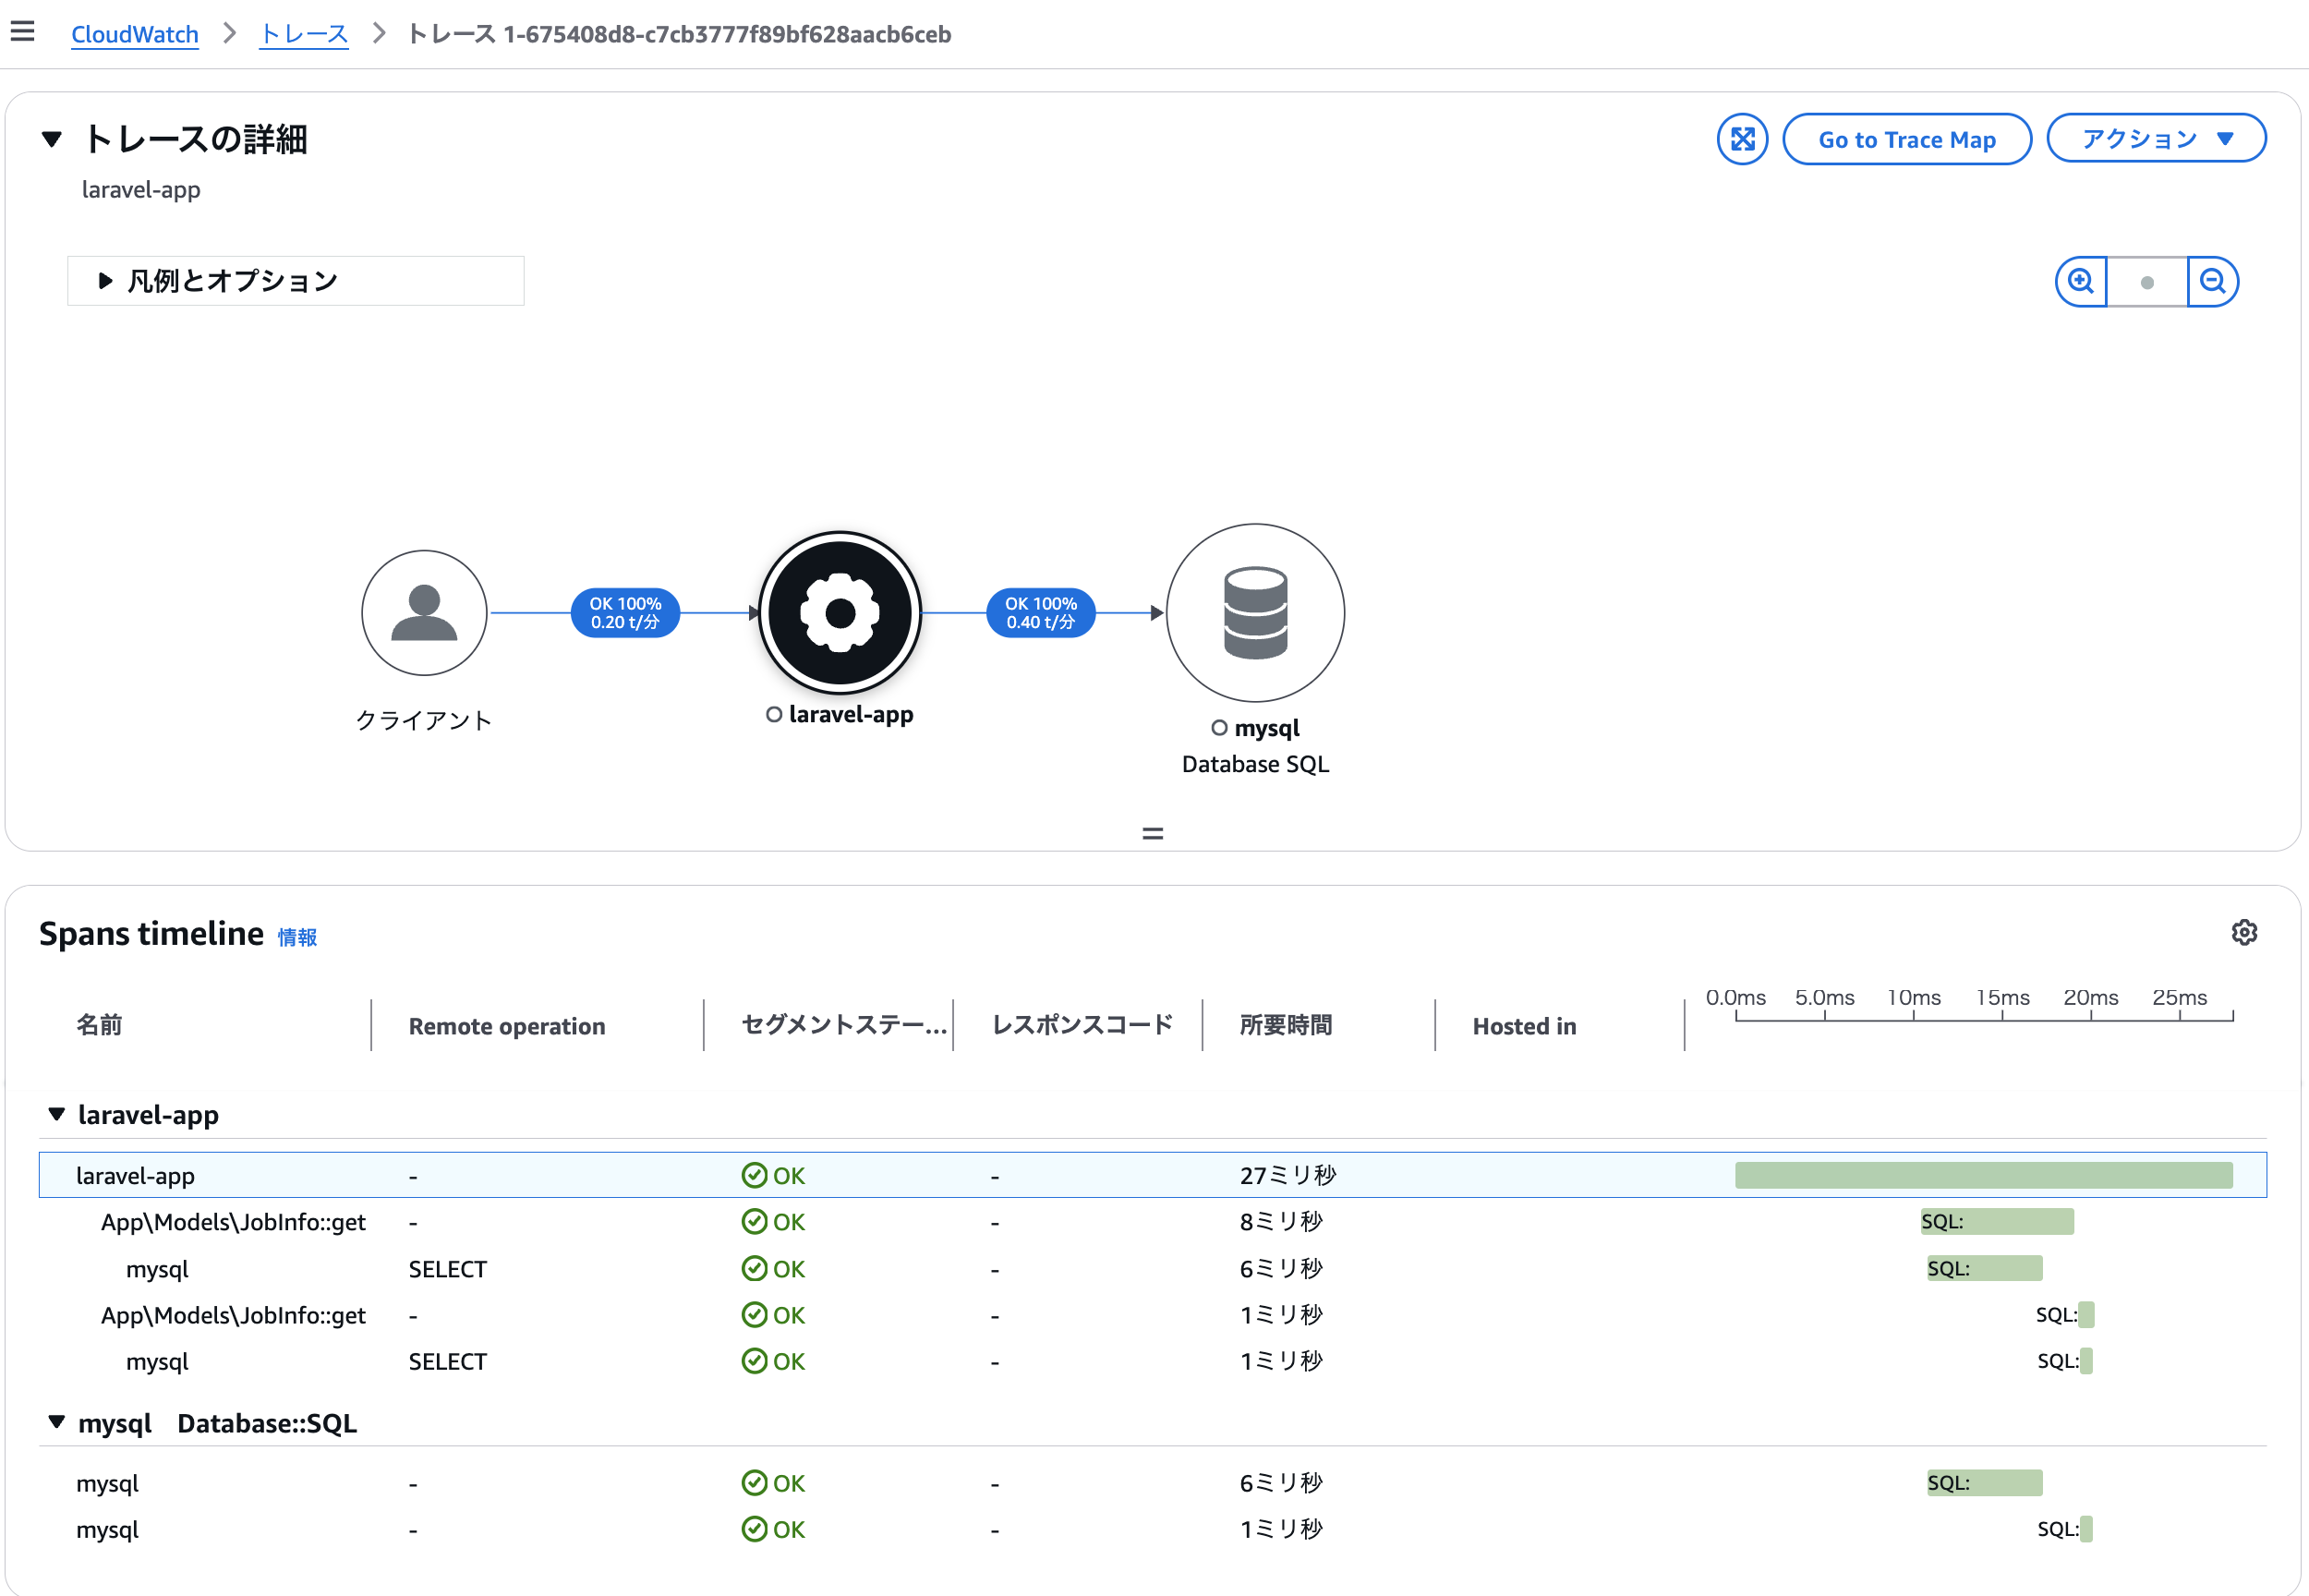
Task: Click the 所要時間 column header
Action: pos(1286,1025)
